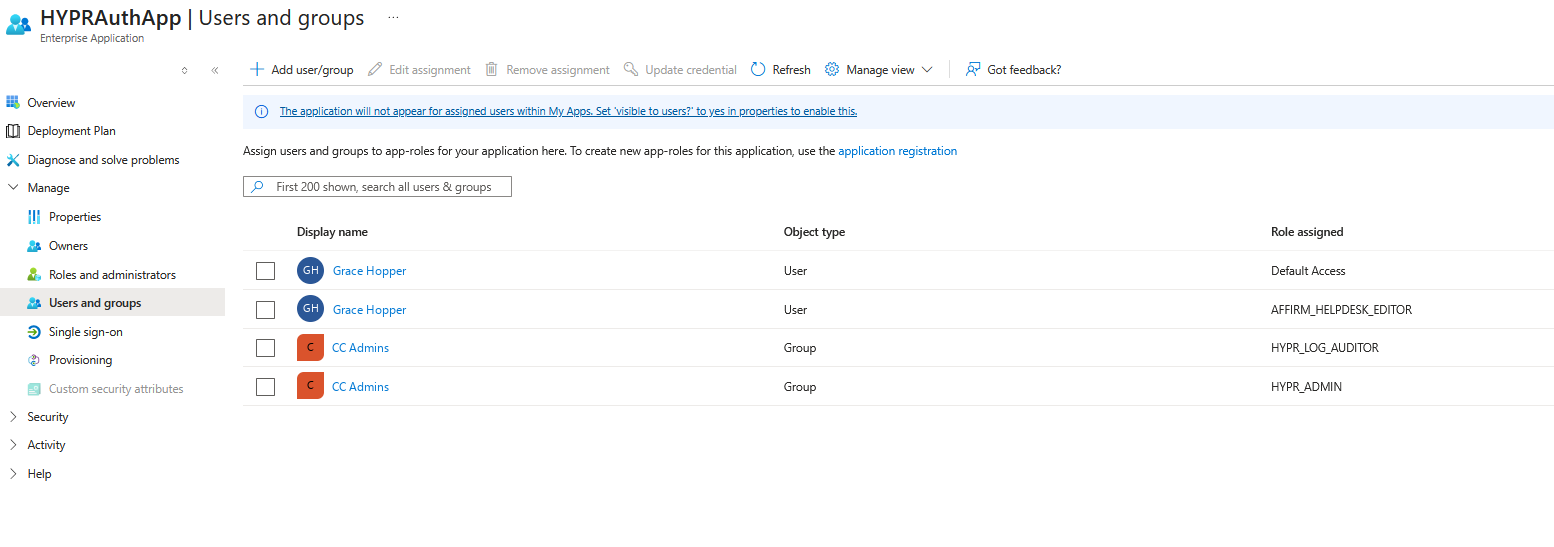Viewport: 1554px width, 547px height.
Task: Click the Single sign-on icon
Action: tap(34, 332)
